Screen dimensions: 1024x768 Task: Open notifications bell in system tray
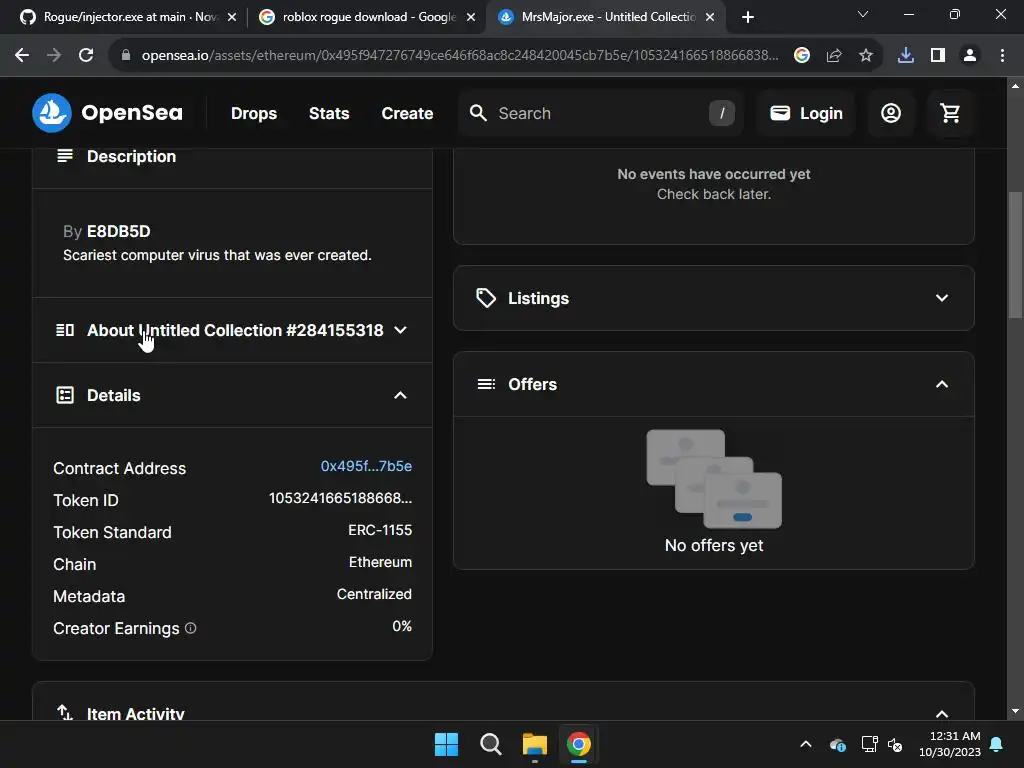pos(997,744)
